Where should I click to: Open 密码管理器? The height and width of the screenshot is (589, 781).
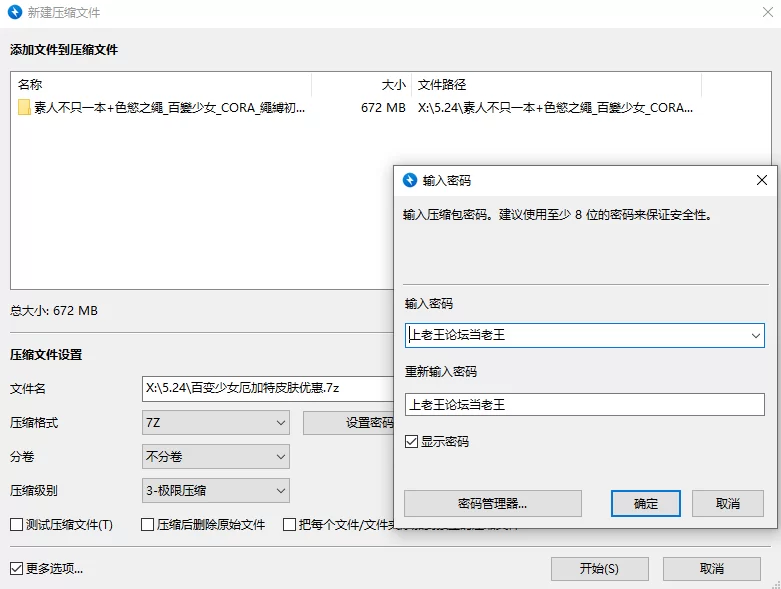492,503
